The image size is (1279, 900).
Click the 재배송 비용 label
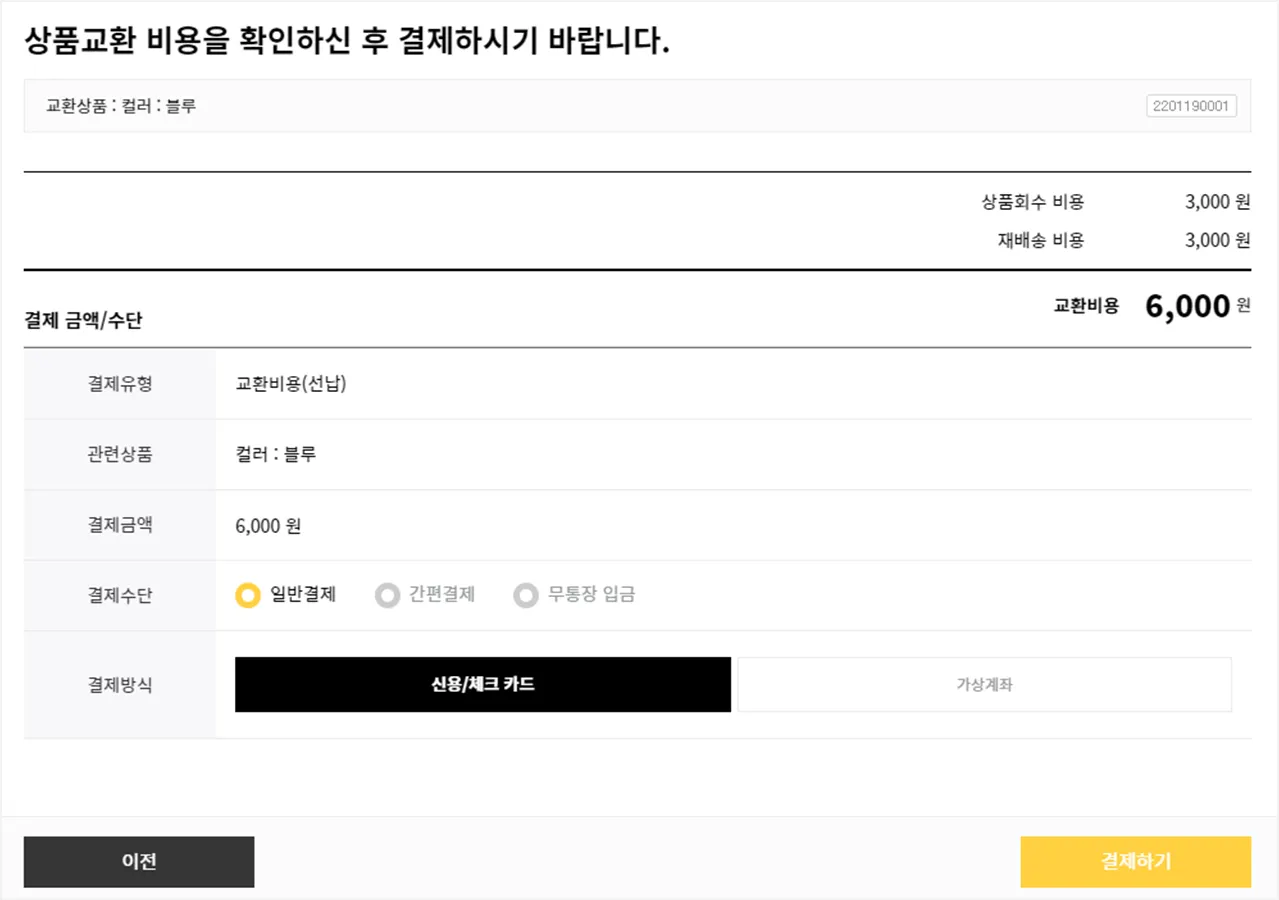click(1040, 240)
